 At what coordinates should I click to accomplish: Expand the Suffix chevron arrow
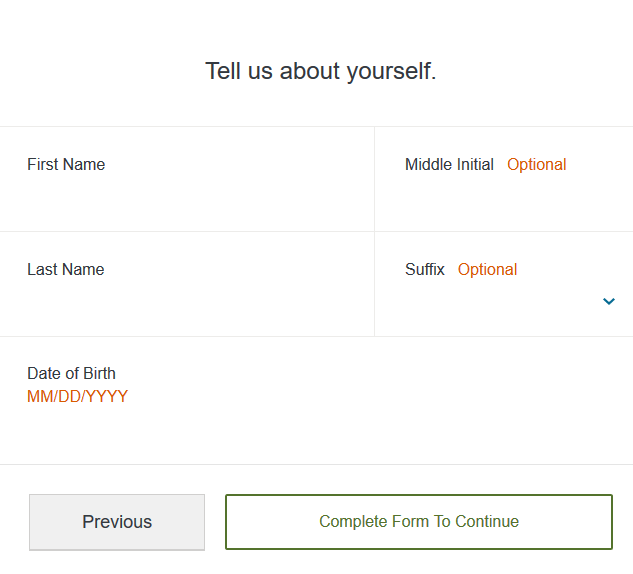point(609,301)
